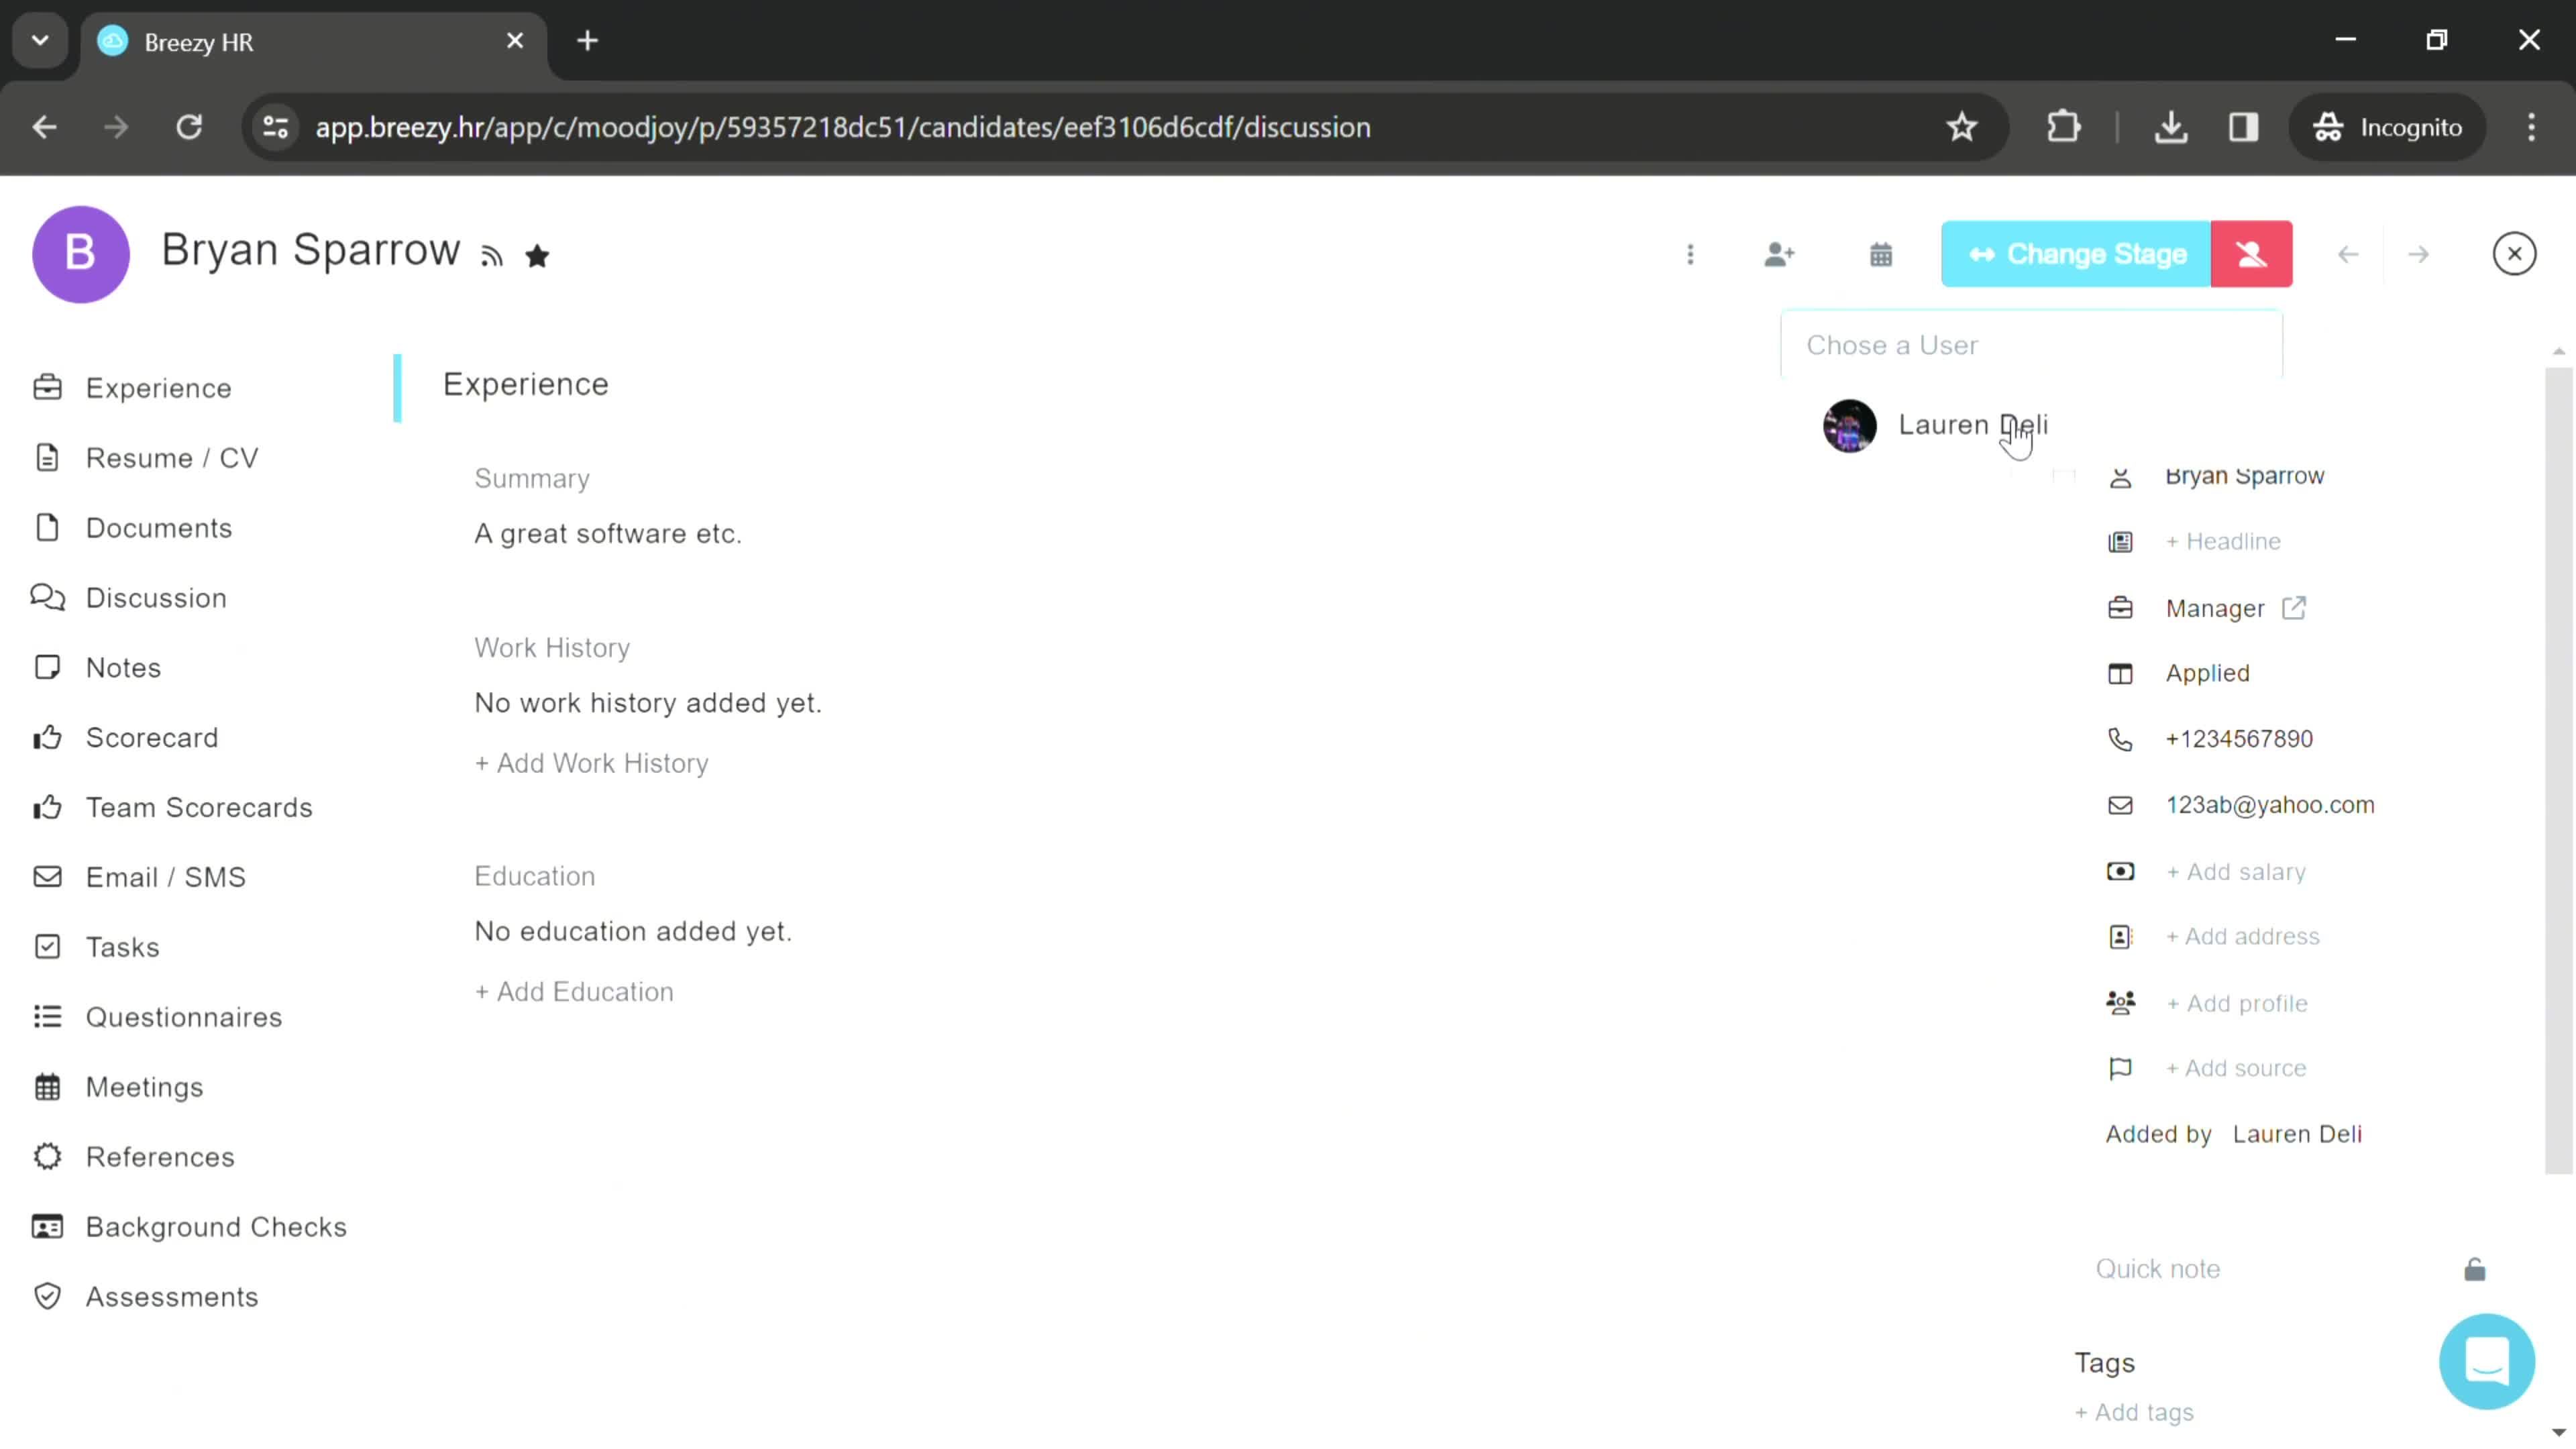This screenshot has width=2576, height=1449.
Task: Click the forward navigation arrow icon
Action: [2418, 253]
